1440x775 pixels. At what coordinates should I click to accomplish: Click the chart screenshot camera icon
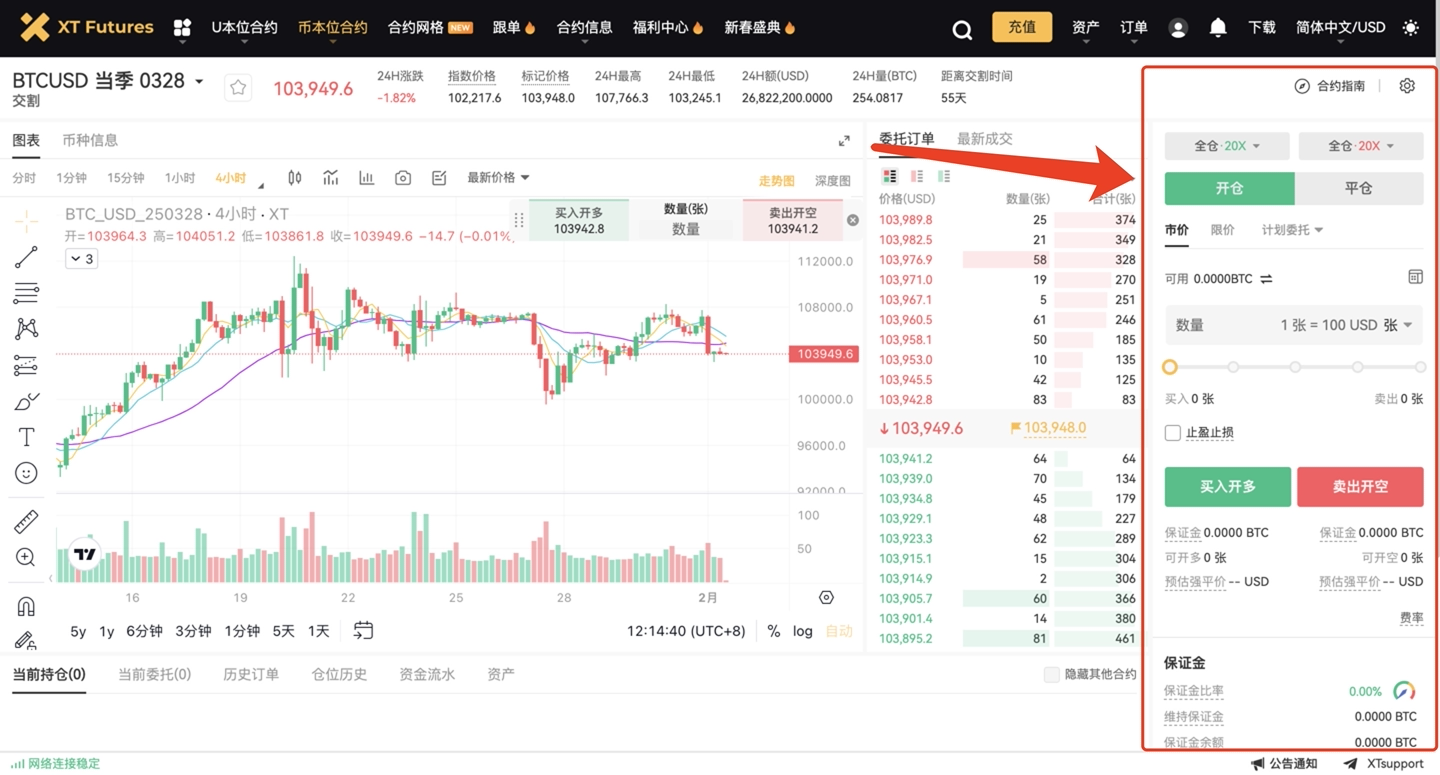[403, 178]
